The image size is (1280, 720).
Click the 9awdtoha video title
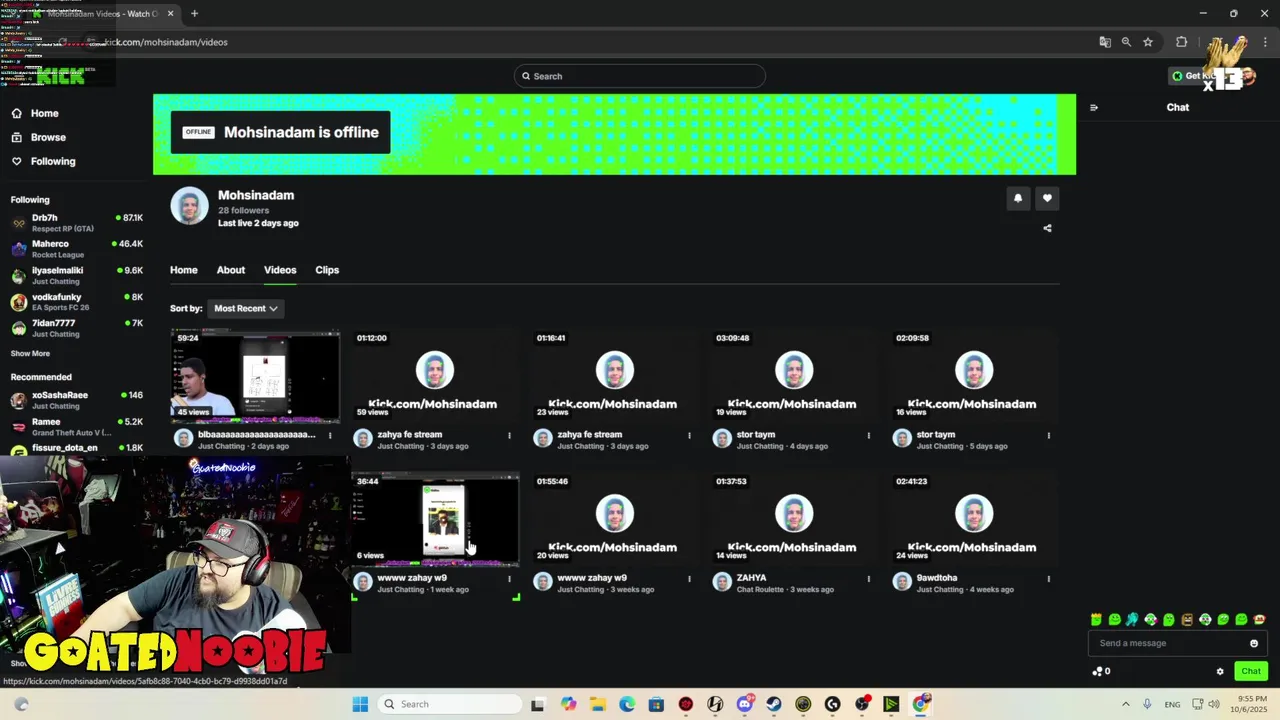pos(937,578)
